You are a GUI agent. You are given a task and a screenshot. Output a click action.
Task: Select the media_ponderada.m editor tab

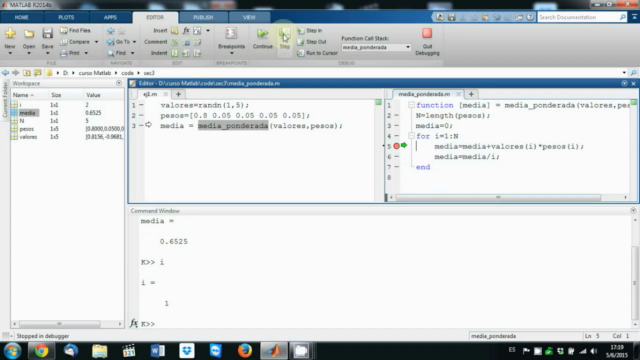point(424,94)
